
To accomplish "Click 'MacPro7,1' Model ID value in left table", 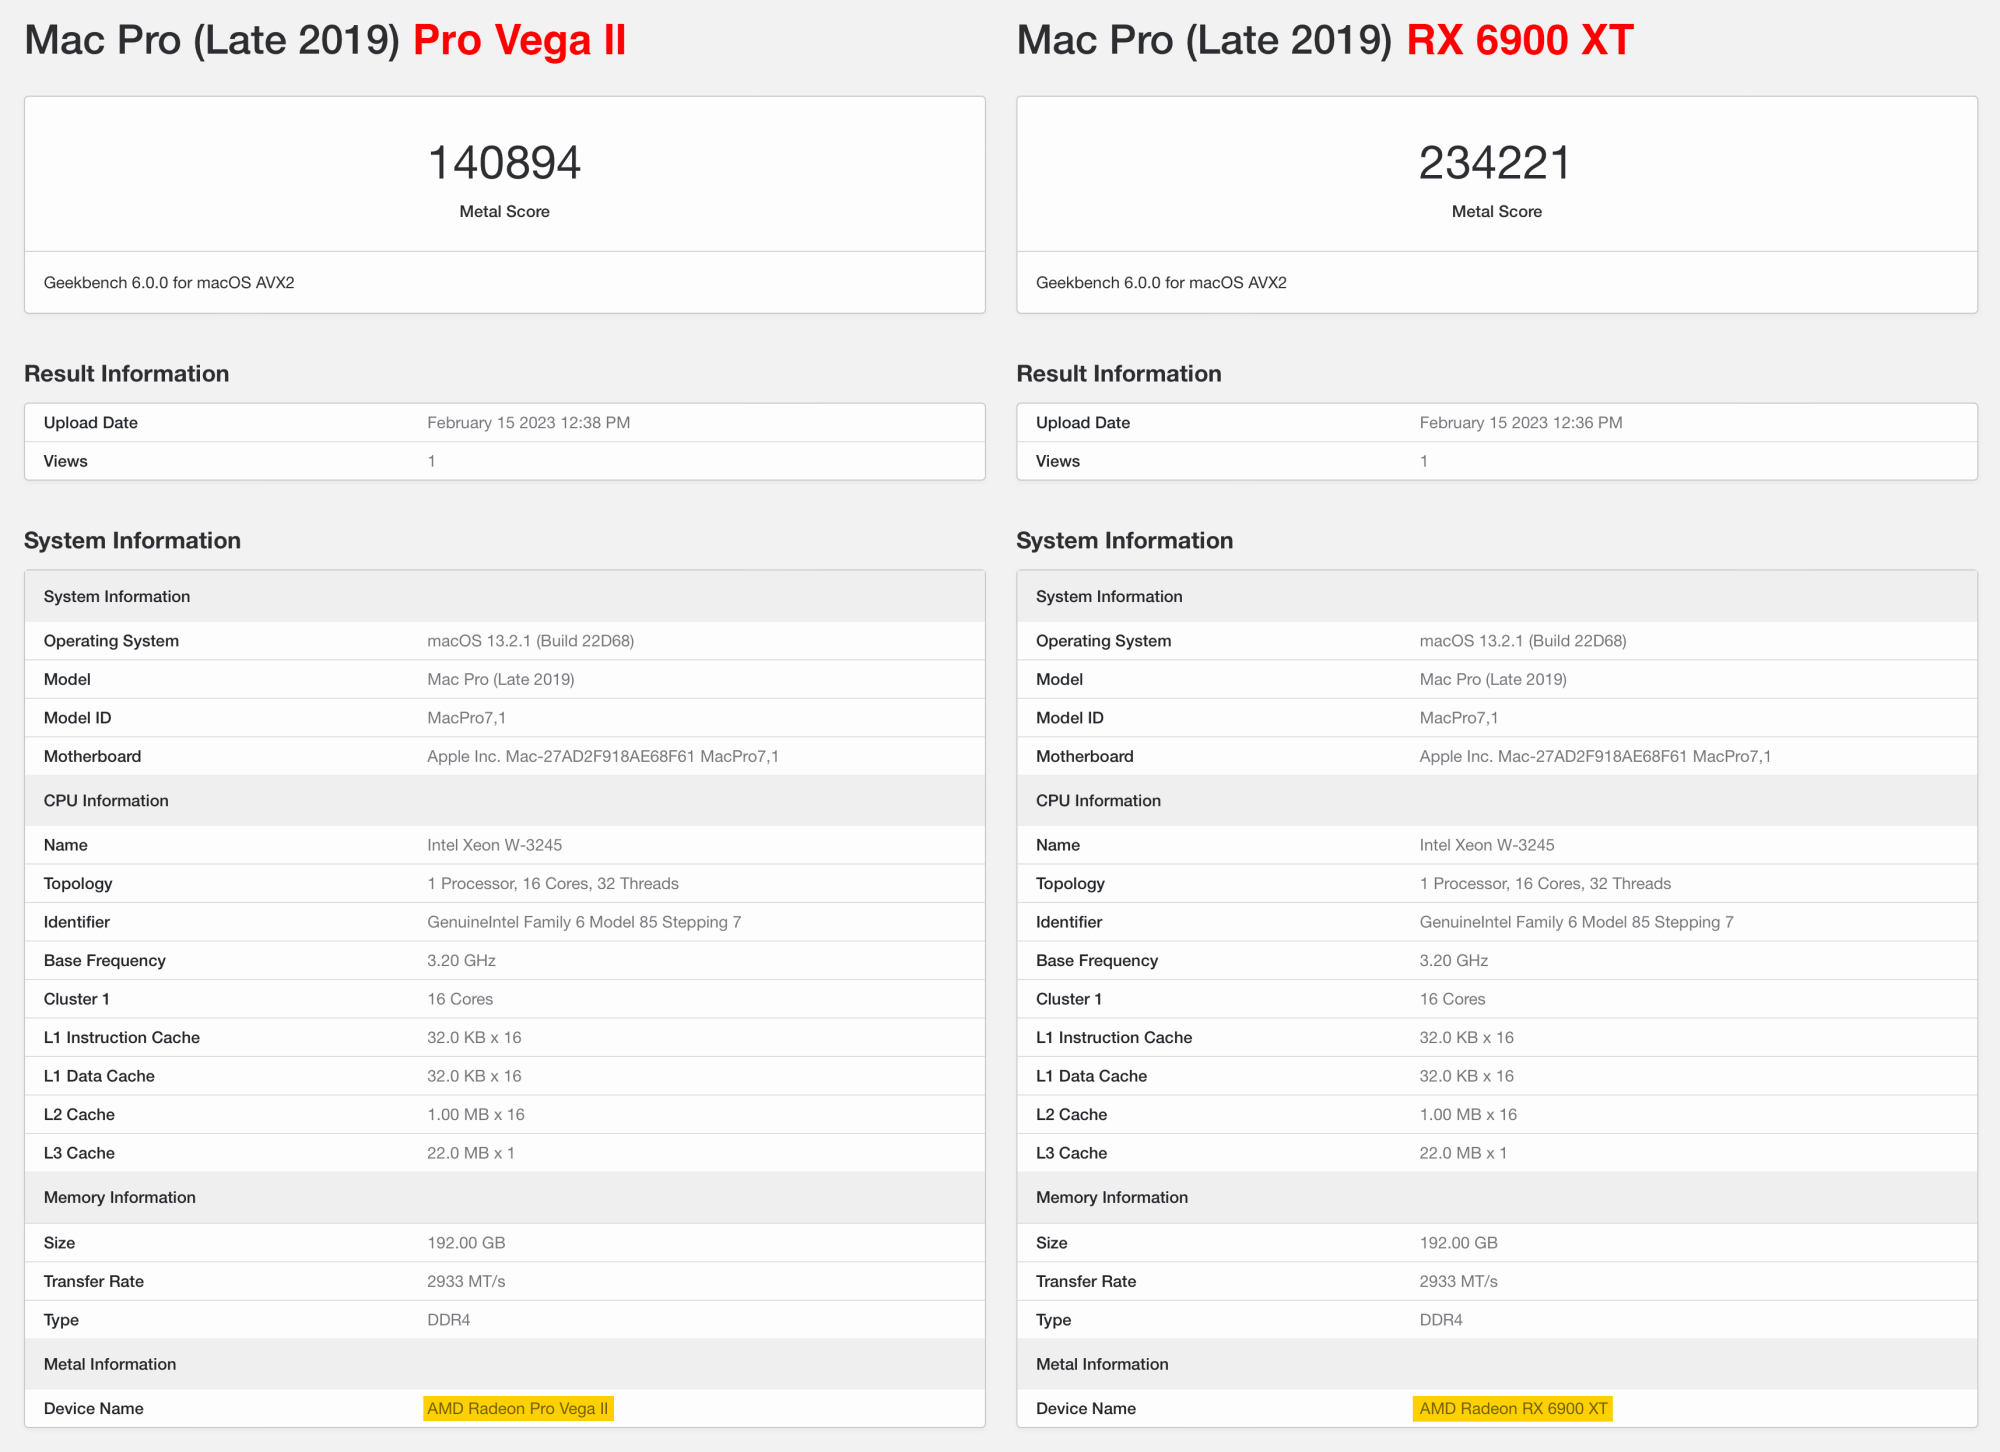I will point(466,718).
